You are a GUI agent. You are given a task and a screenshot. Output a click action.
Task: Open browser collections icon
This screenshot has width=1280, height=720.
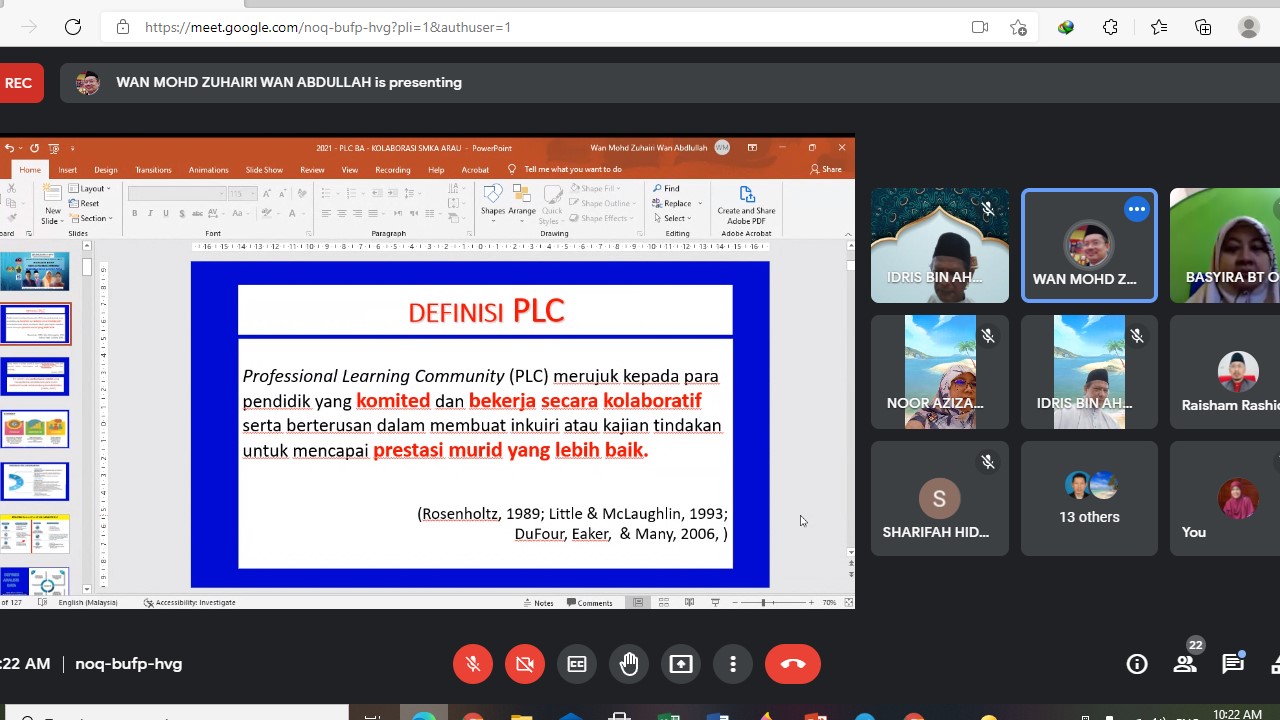click(1203, 27)
